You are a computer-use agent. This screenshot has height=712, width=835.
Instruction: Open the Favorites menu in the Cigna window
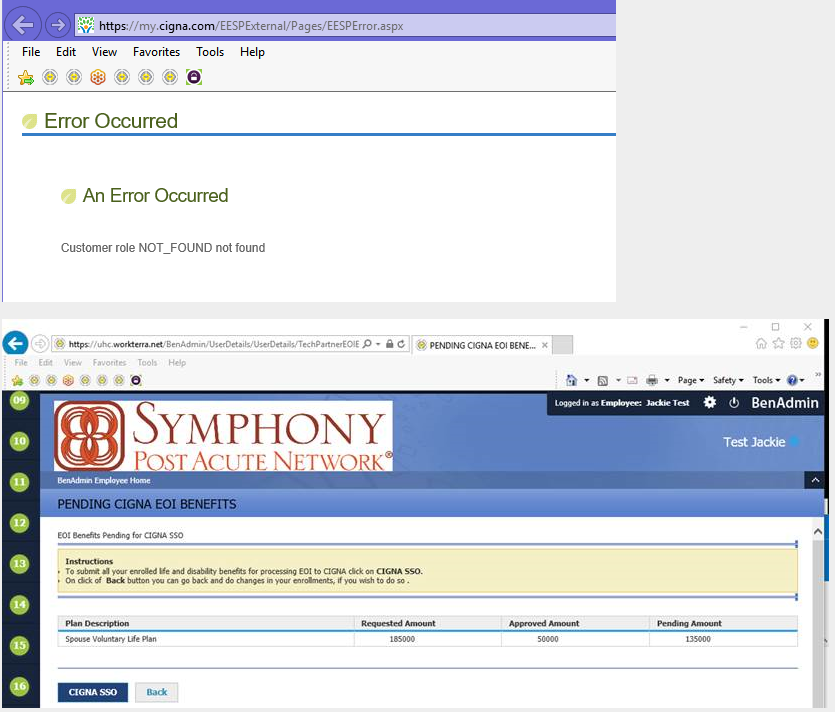point(157,52)
